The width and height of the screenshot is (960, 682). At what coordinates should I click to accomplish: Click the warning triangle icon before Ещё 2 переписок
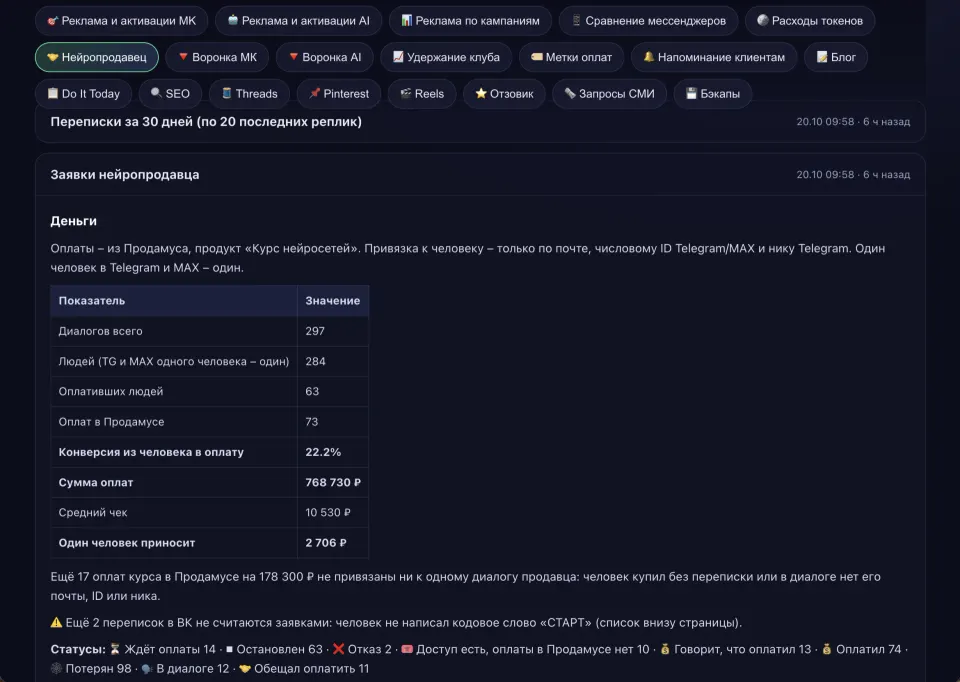coord(56,623)
